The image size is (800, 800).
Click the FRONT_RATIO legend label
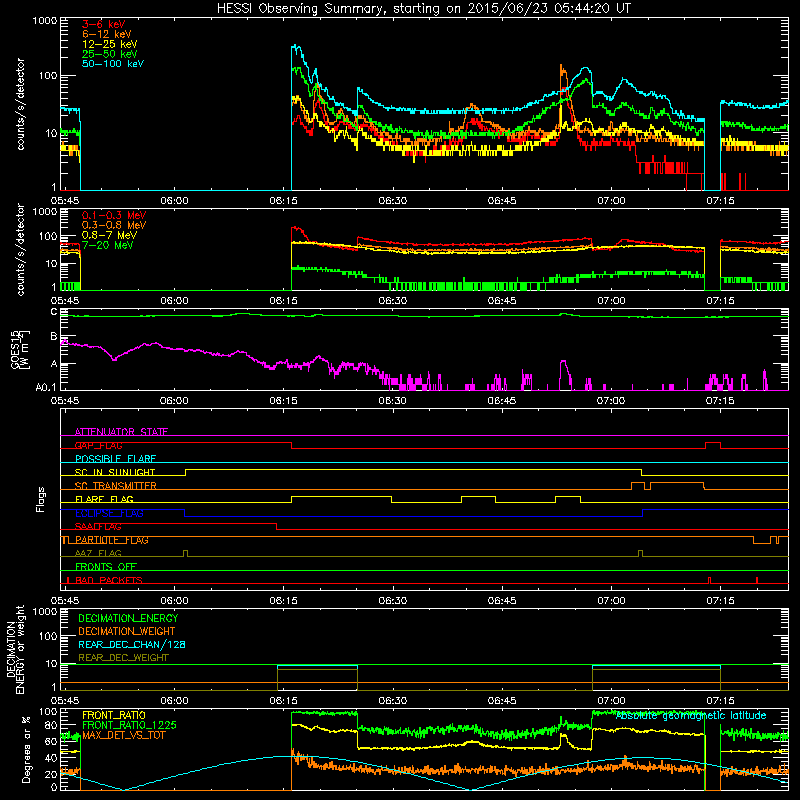point(114,715)
